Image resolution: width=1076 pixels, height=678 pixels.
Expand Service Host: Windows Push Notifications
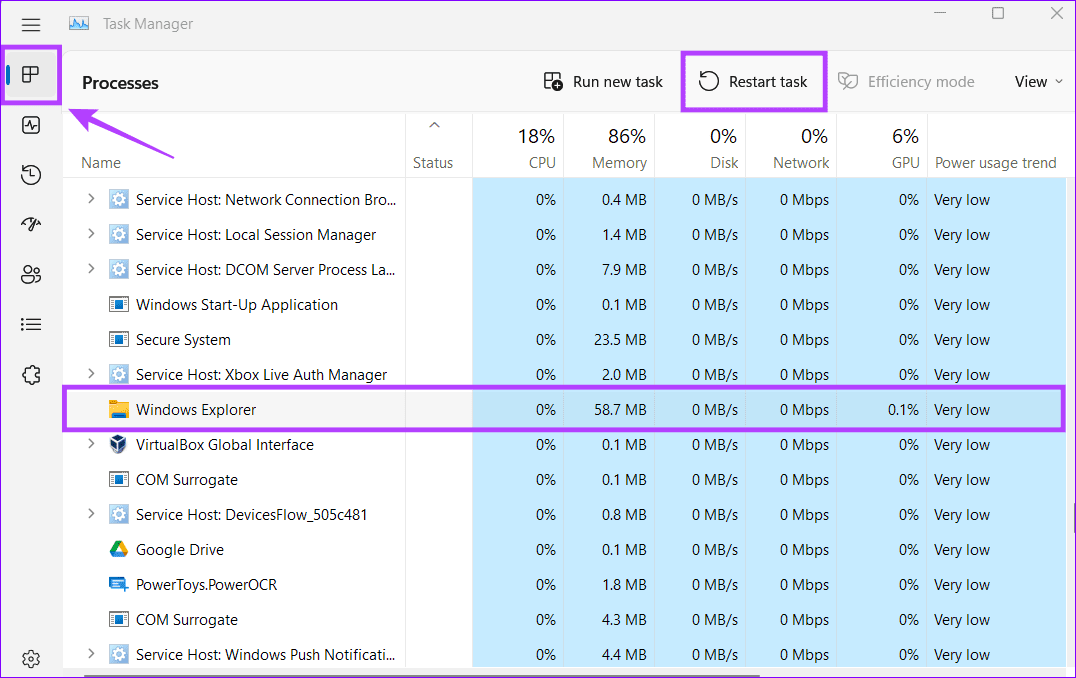[x=91, y=654]
